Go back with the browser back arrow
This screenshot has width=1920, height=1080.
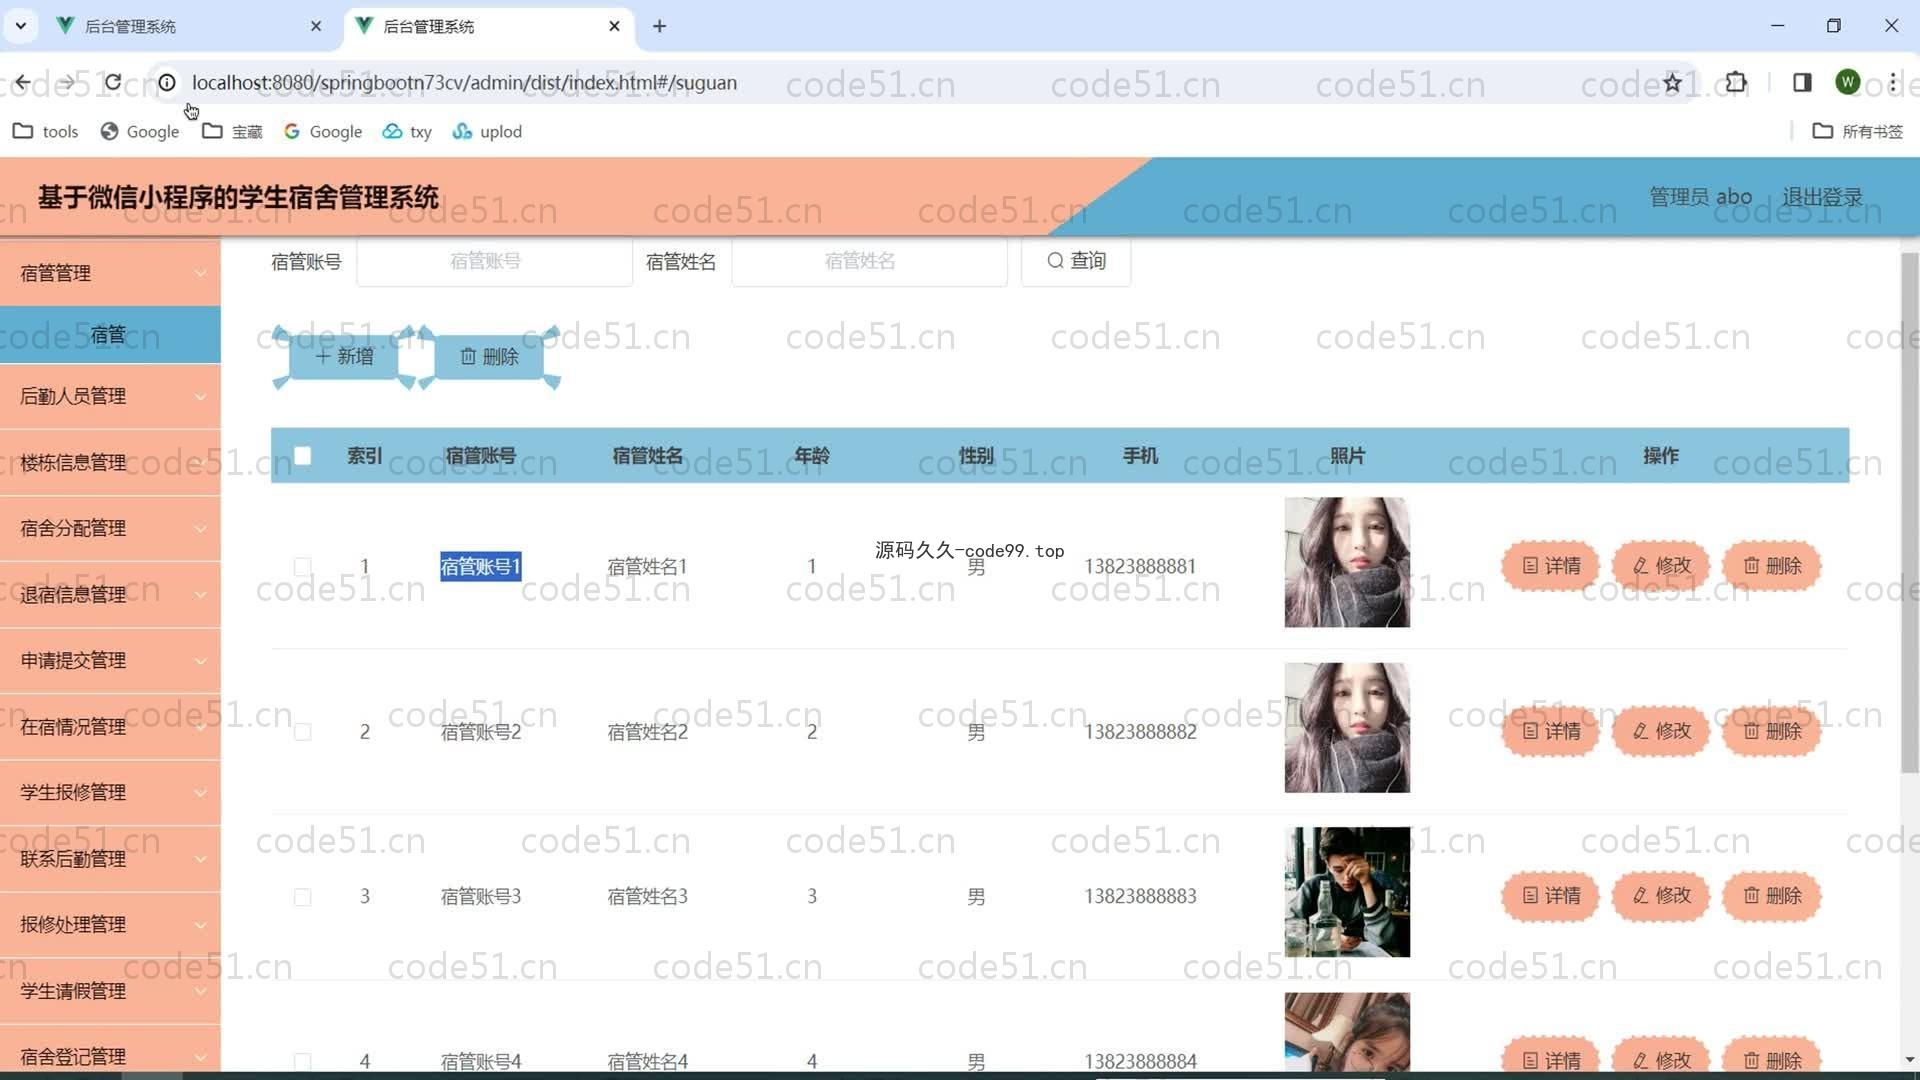click(22, 82)
